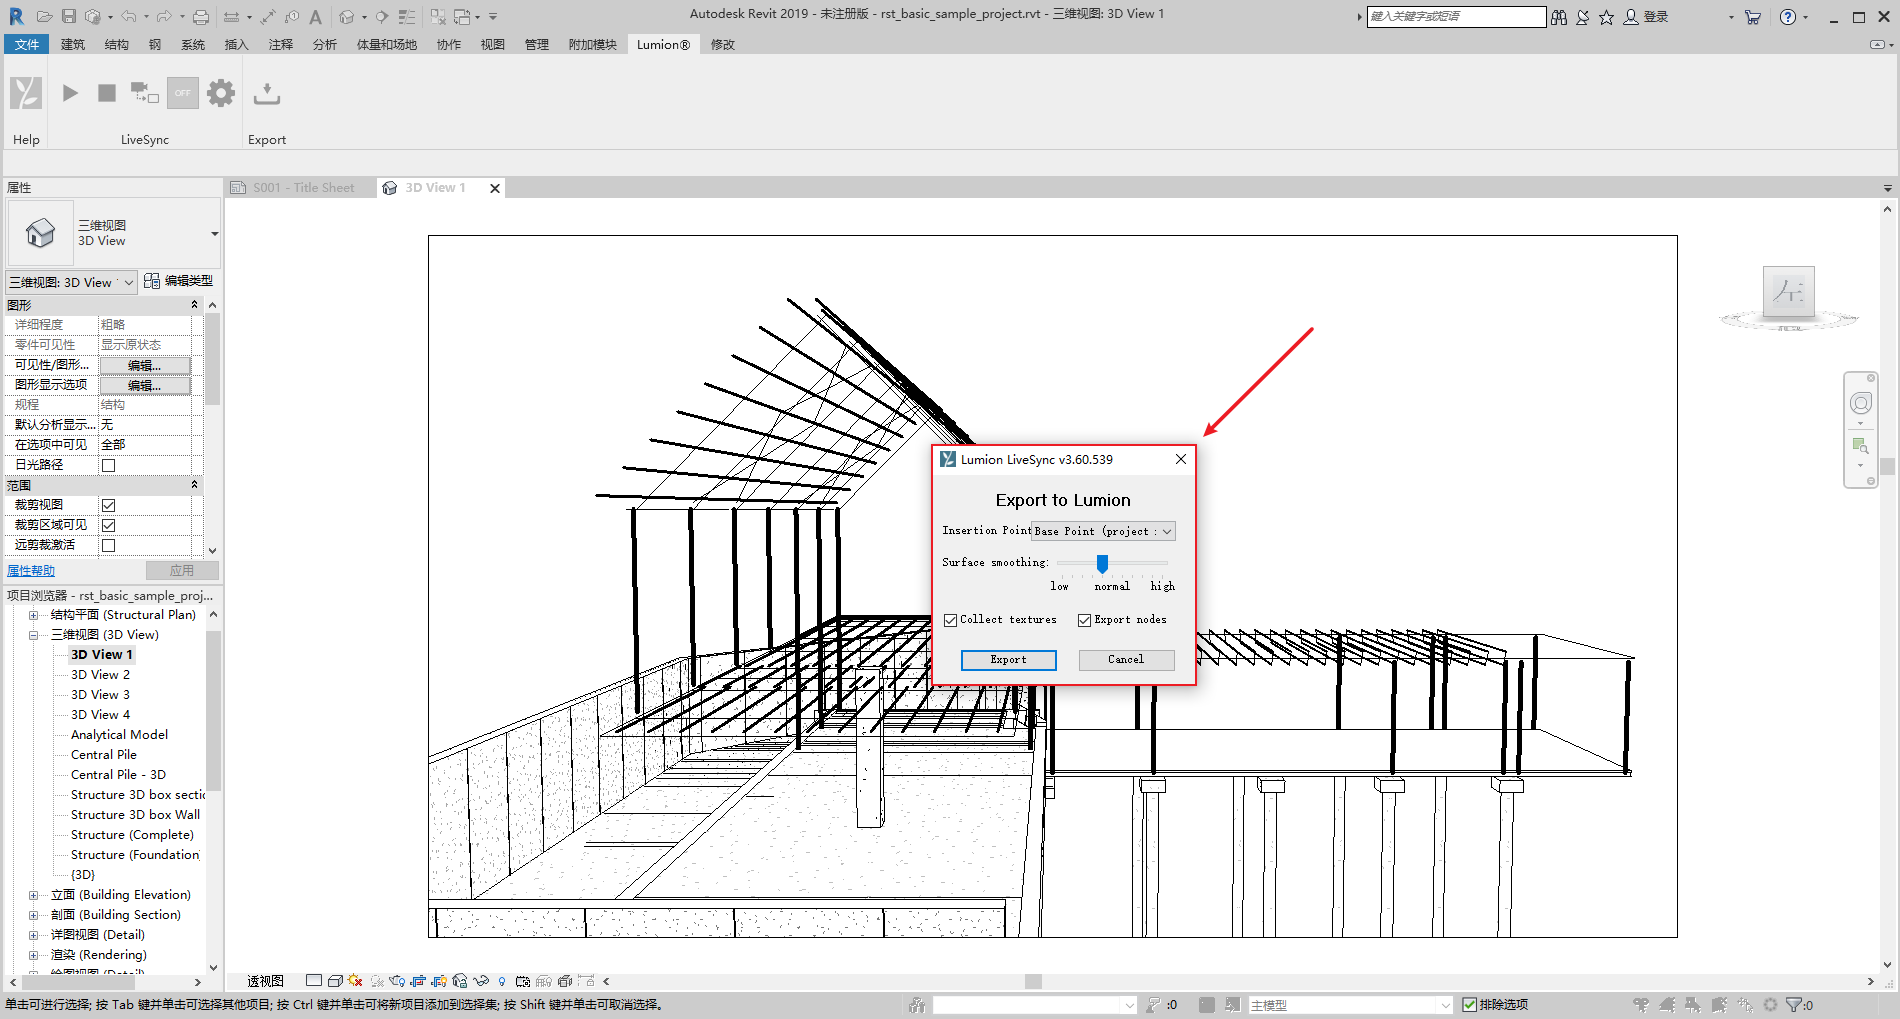Click the binoculars search icon
This screenshot has height=1019, width=1900.
[1559, 17]
